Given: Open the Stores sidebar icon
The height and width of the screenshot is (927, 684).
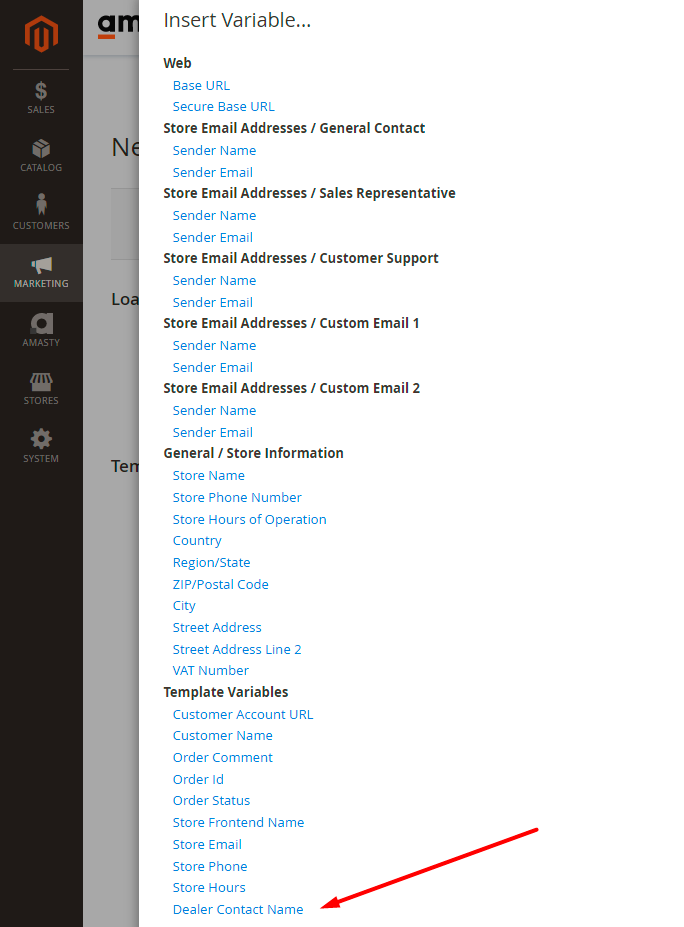Looking at the screenshot, I should tap(41, 382).
